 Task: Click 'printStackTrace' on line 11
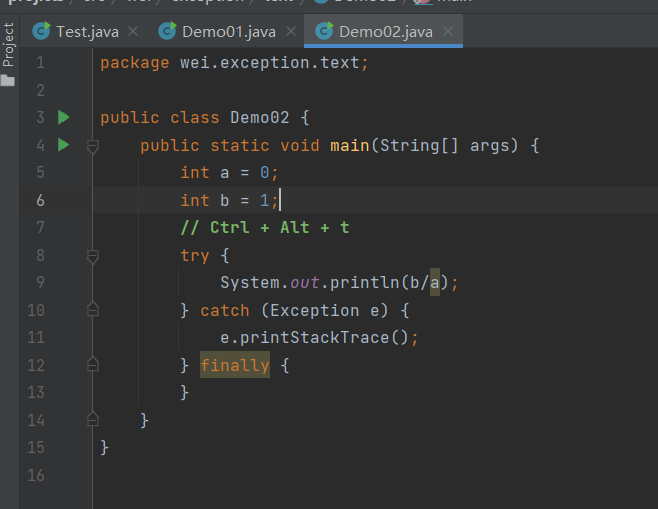[x=315, y=338]
